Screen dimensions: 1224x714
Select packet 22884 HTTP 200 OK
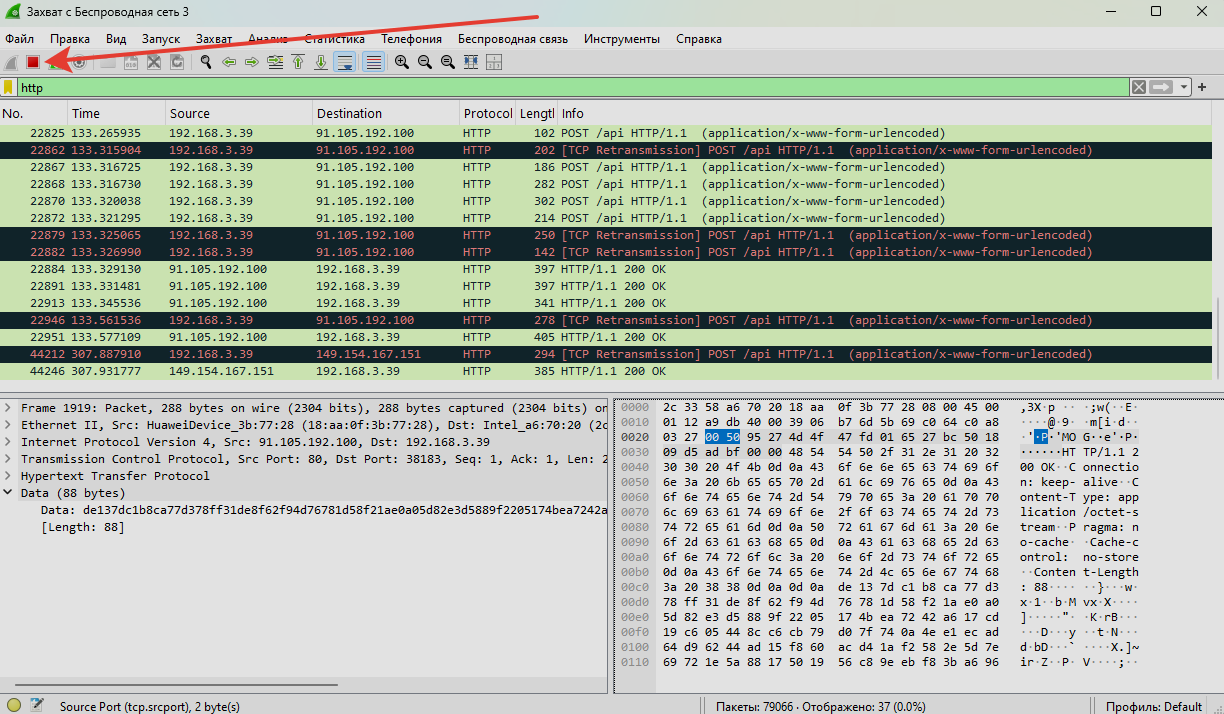click(x=606, y=269)
